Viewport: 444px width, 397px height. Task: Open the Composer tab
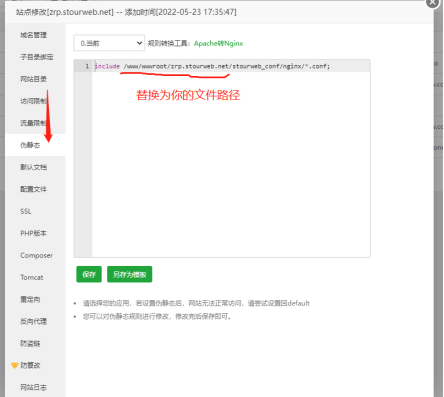[35, 255]
